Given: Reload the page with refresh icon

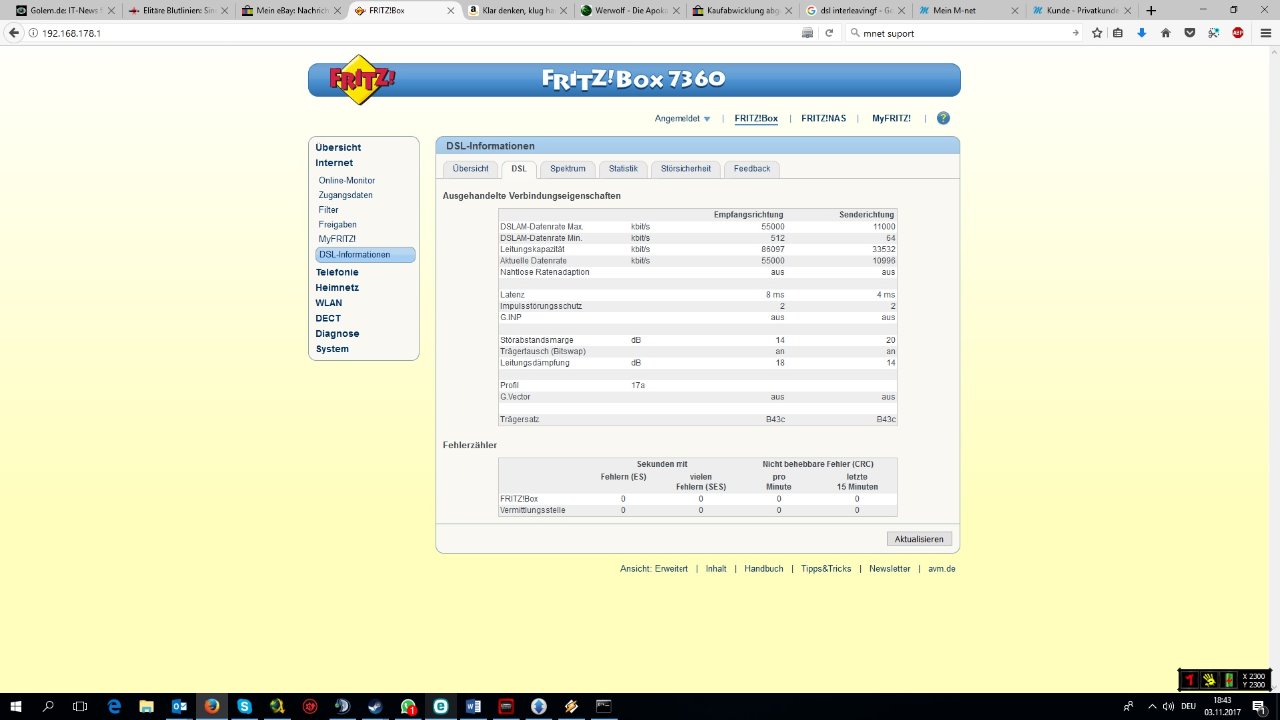Looking at the screenshot, I should pyautogui.click(x=828, y=33).
